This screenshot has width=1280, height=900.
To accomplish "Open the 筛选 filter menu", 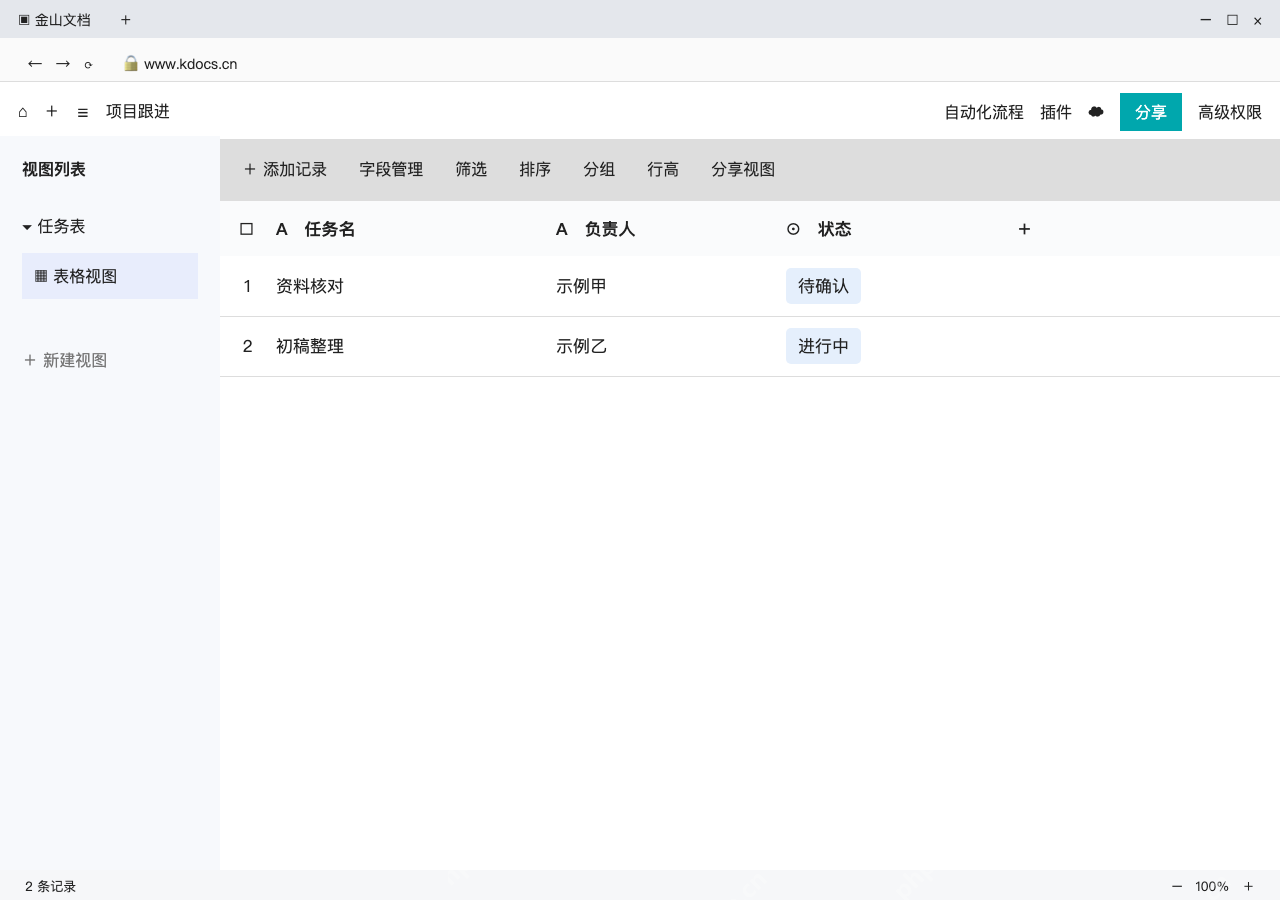I will [x=471, y=169].
